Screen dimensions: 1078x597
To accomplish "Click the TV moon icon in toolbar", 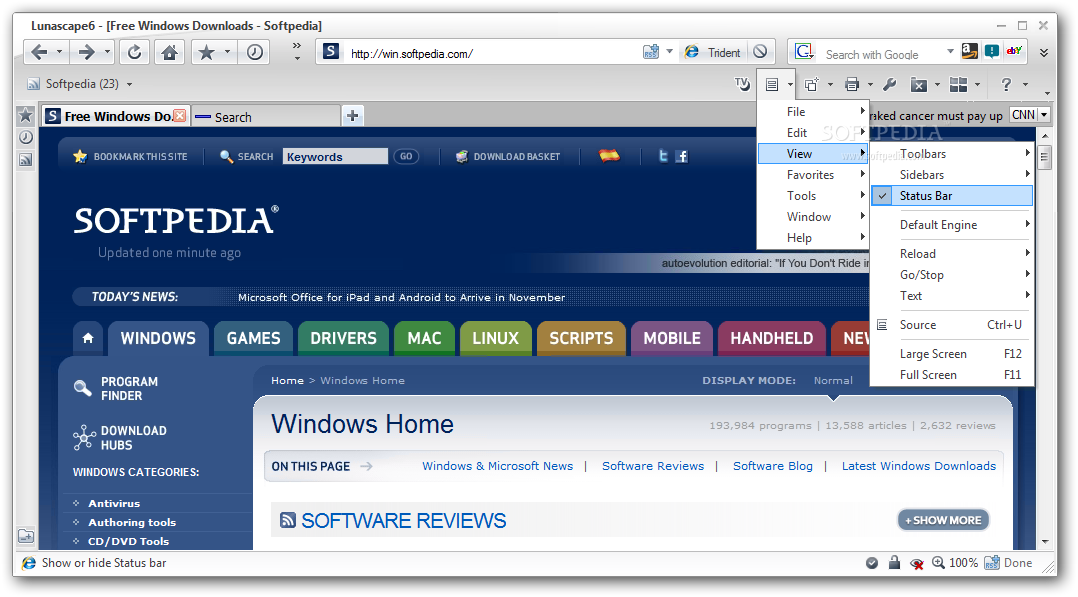I will pyautogui.click(x=742, y=84).
